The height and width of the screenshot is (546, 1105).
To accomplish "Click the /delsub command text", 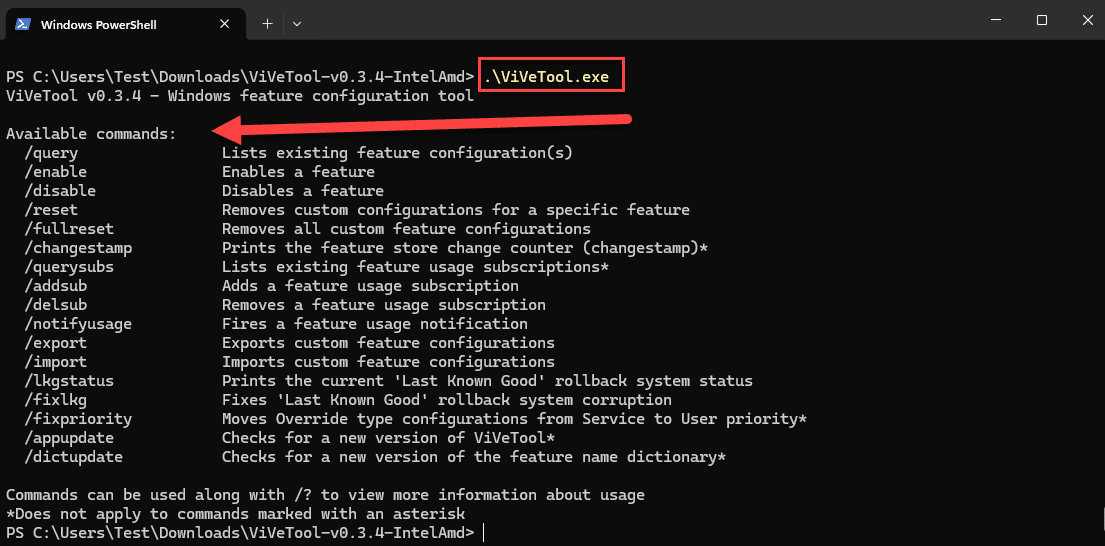I will (x=56, y=304).
